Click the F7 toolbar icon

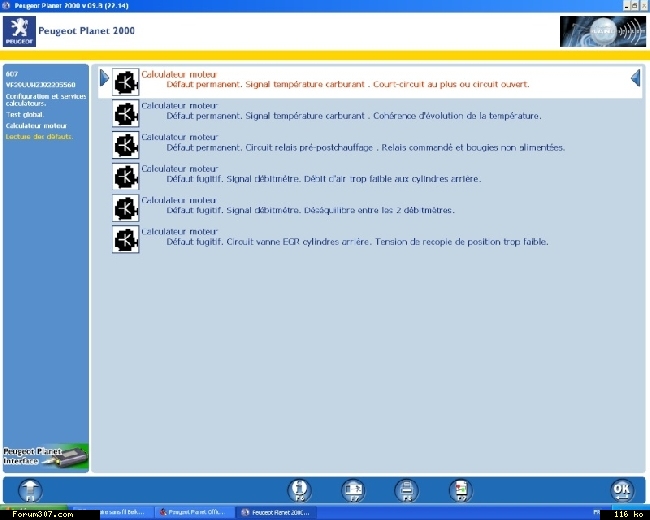point(353,491)
